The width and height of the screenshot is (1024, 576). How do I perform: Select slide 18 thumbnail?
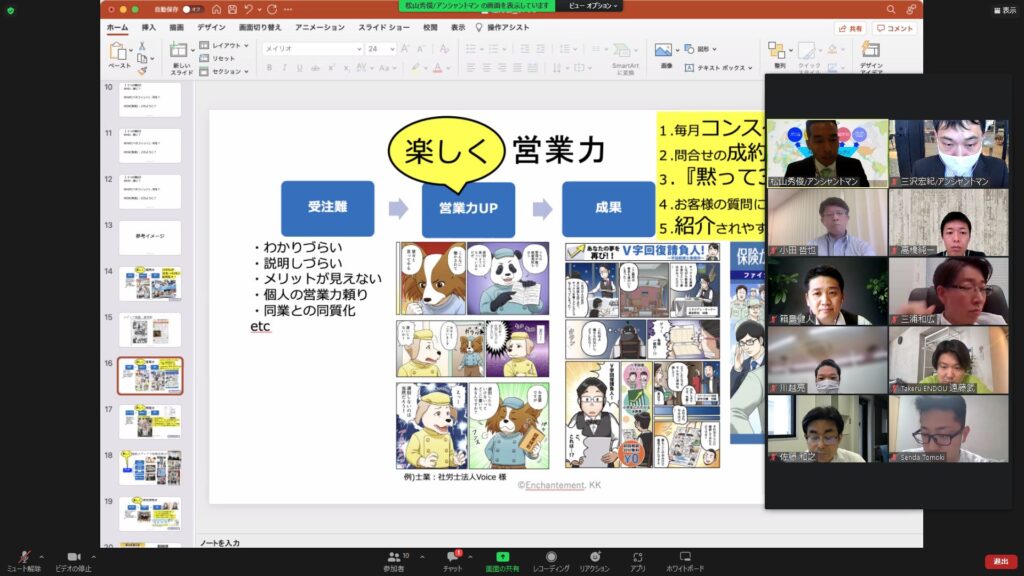[x=150, y=468]
